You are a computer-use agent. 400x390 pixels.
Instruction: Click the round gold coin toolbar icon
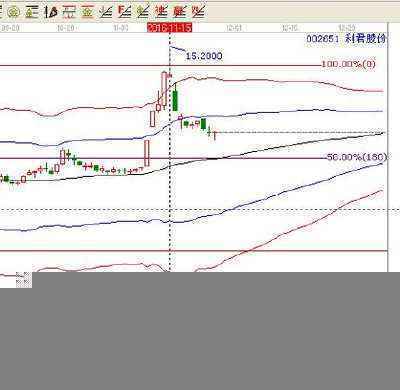point(13,12)
